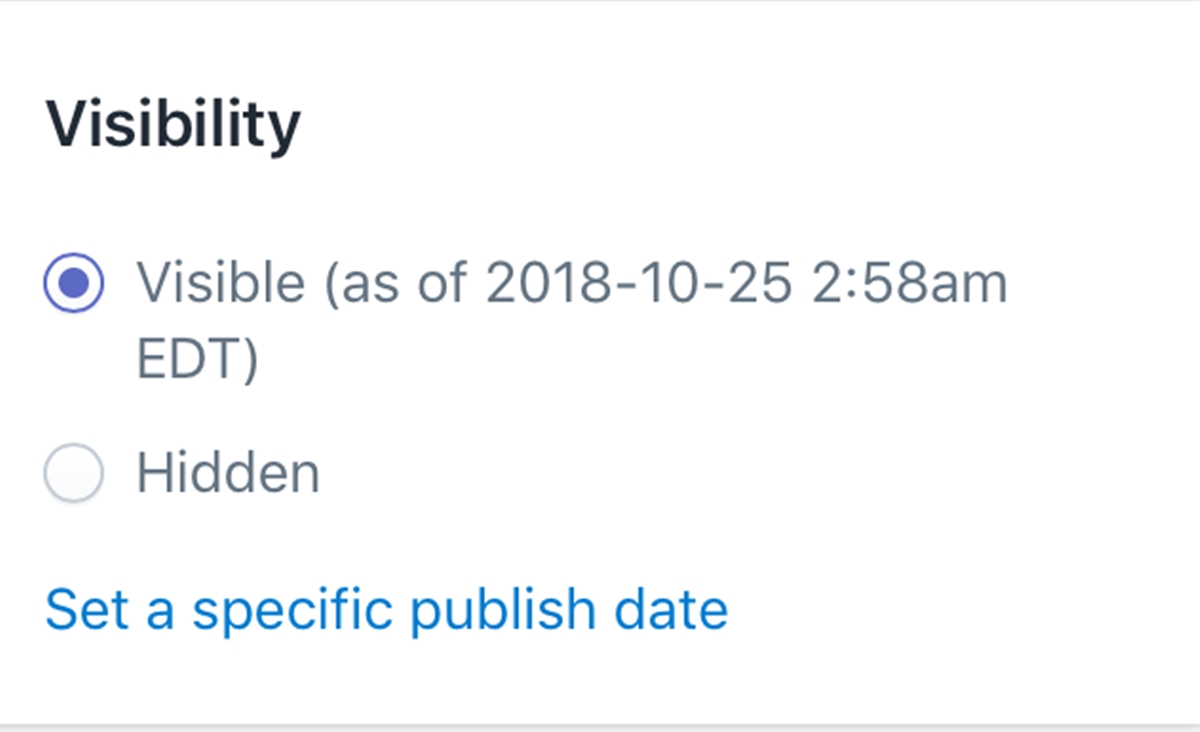Mark visibility as Hidden

coord(73,472)
